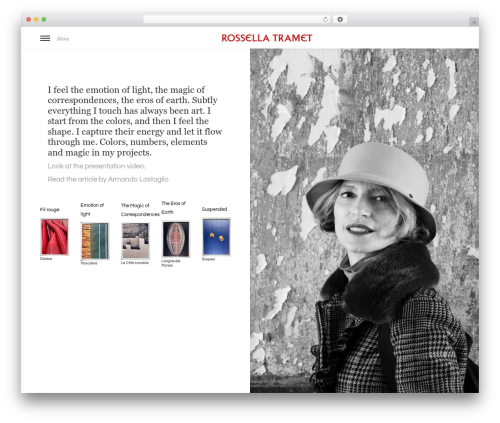Open 'Look at the presentation video' link
Viewport: 500px width, 423px height.
tap(96, 166)
